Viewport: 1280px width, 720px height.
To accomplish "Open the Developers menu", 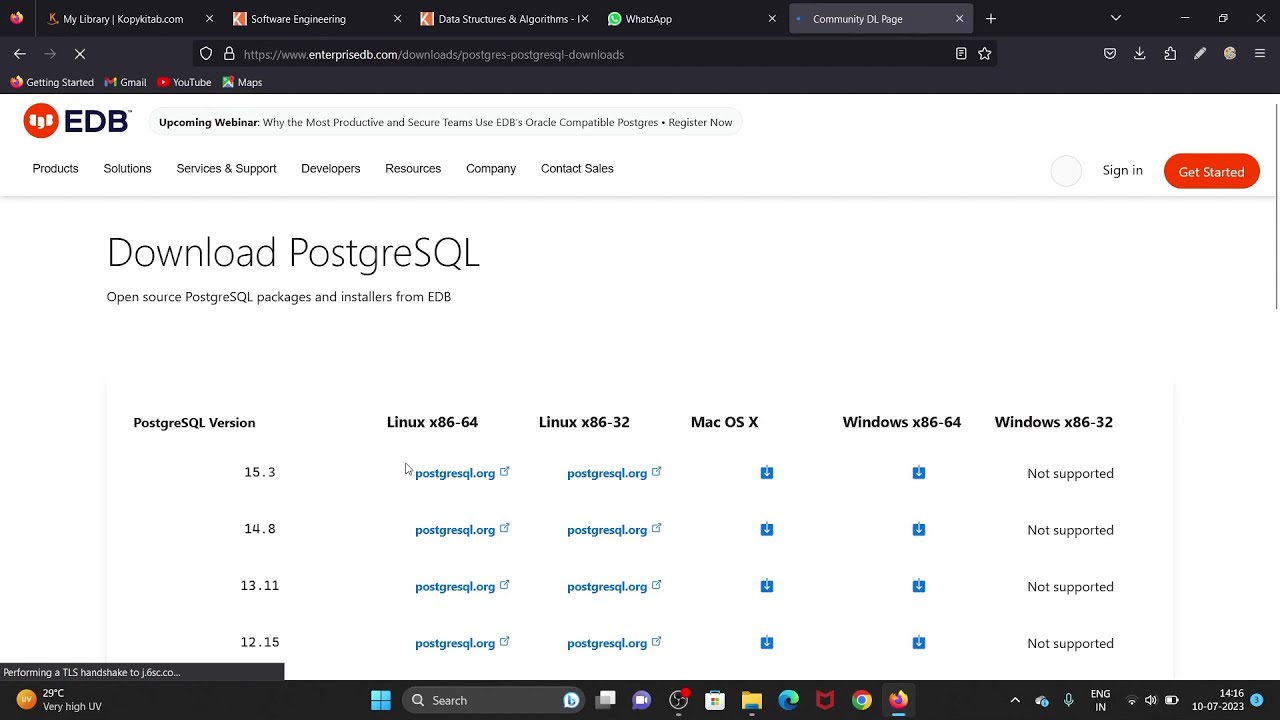I will pyautogui.click(x=330, y=169).
